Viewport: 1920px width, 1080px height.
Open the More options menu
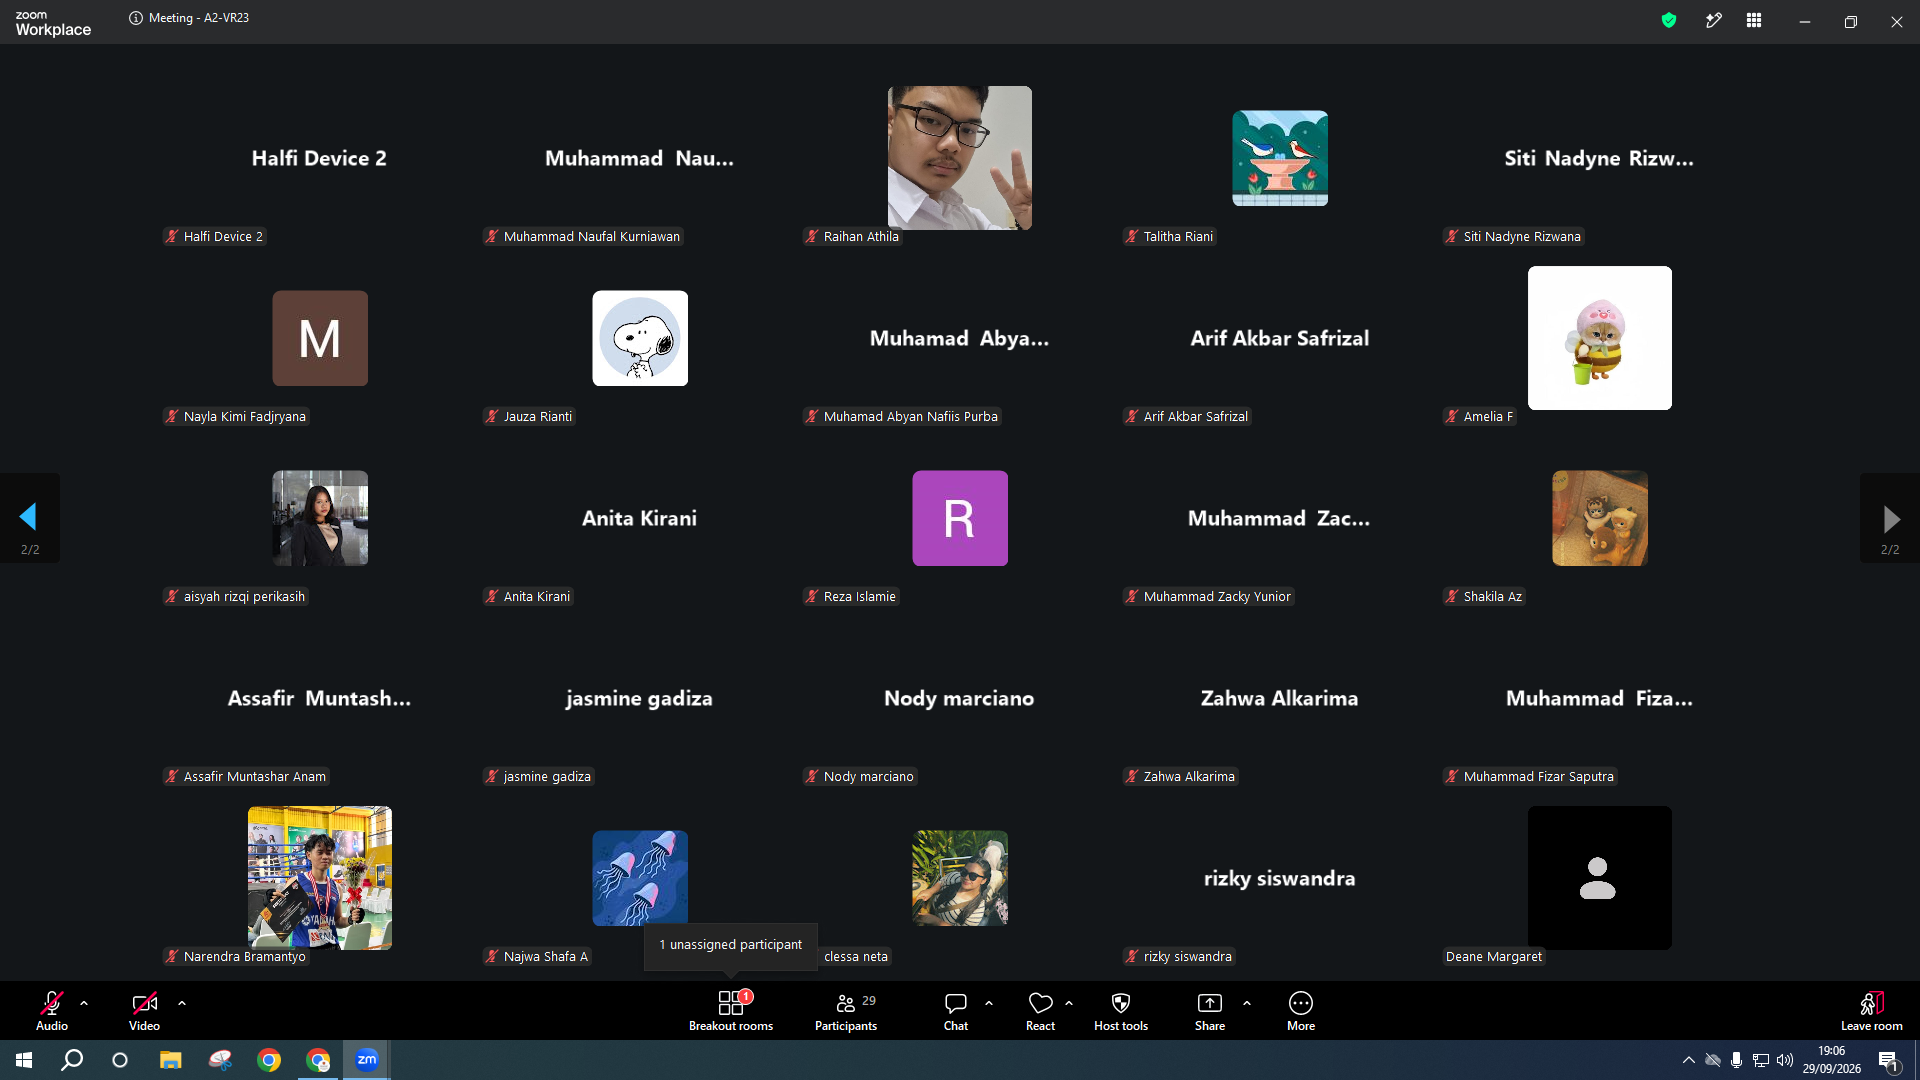tap(1301, 1010)
